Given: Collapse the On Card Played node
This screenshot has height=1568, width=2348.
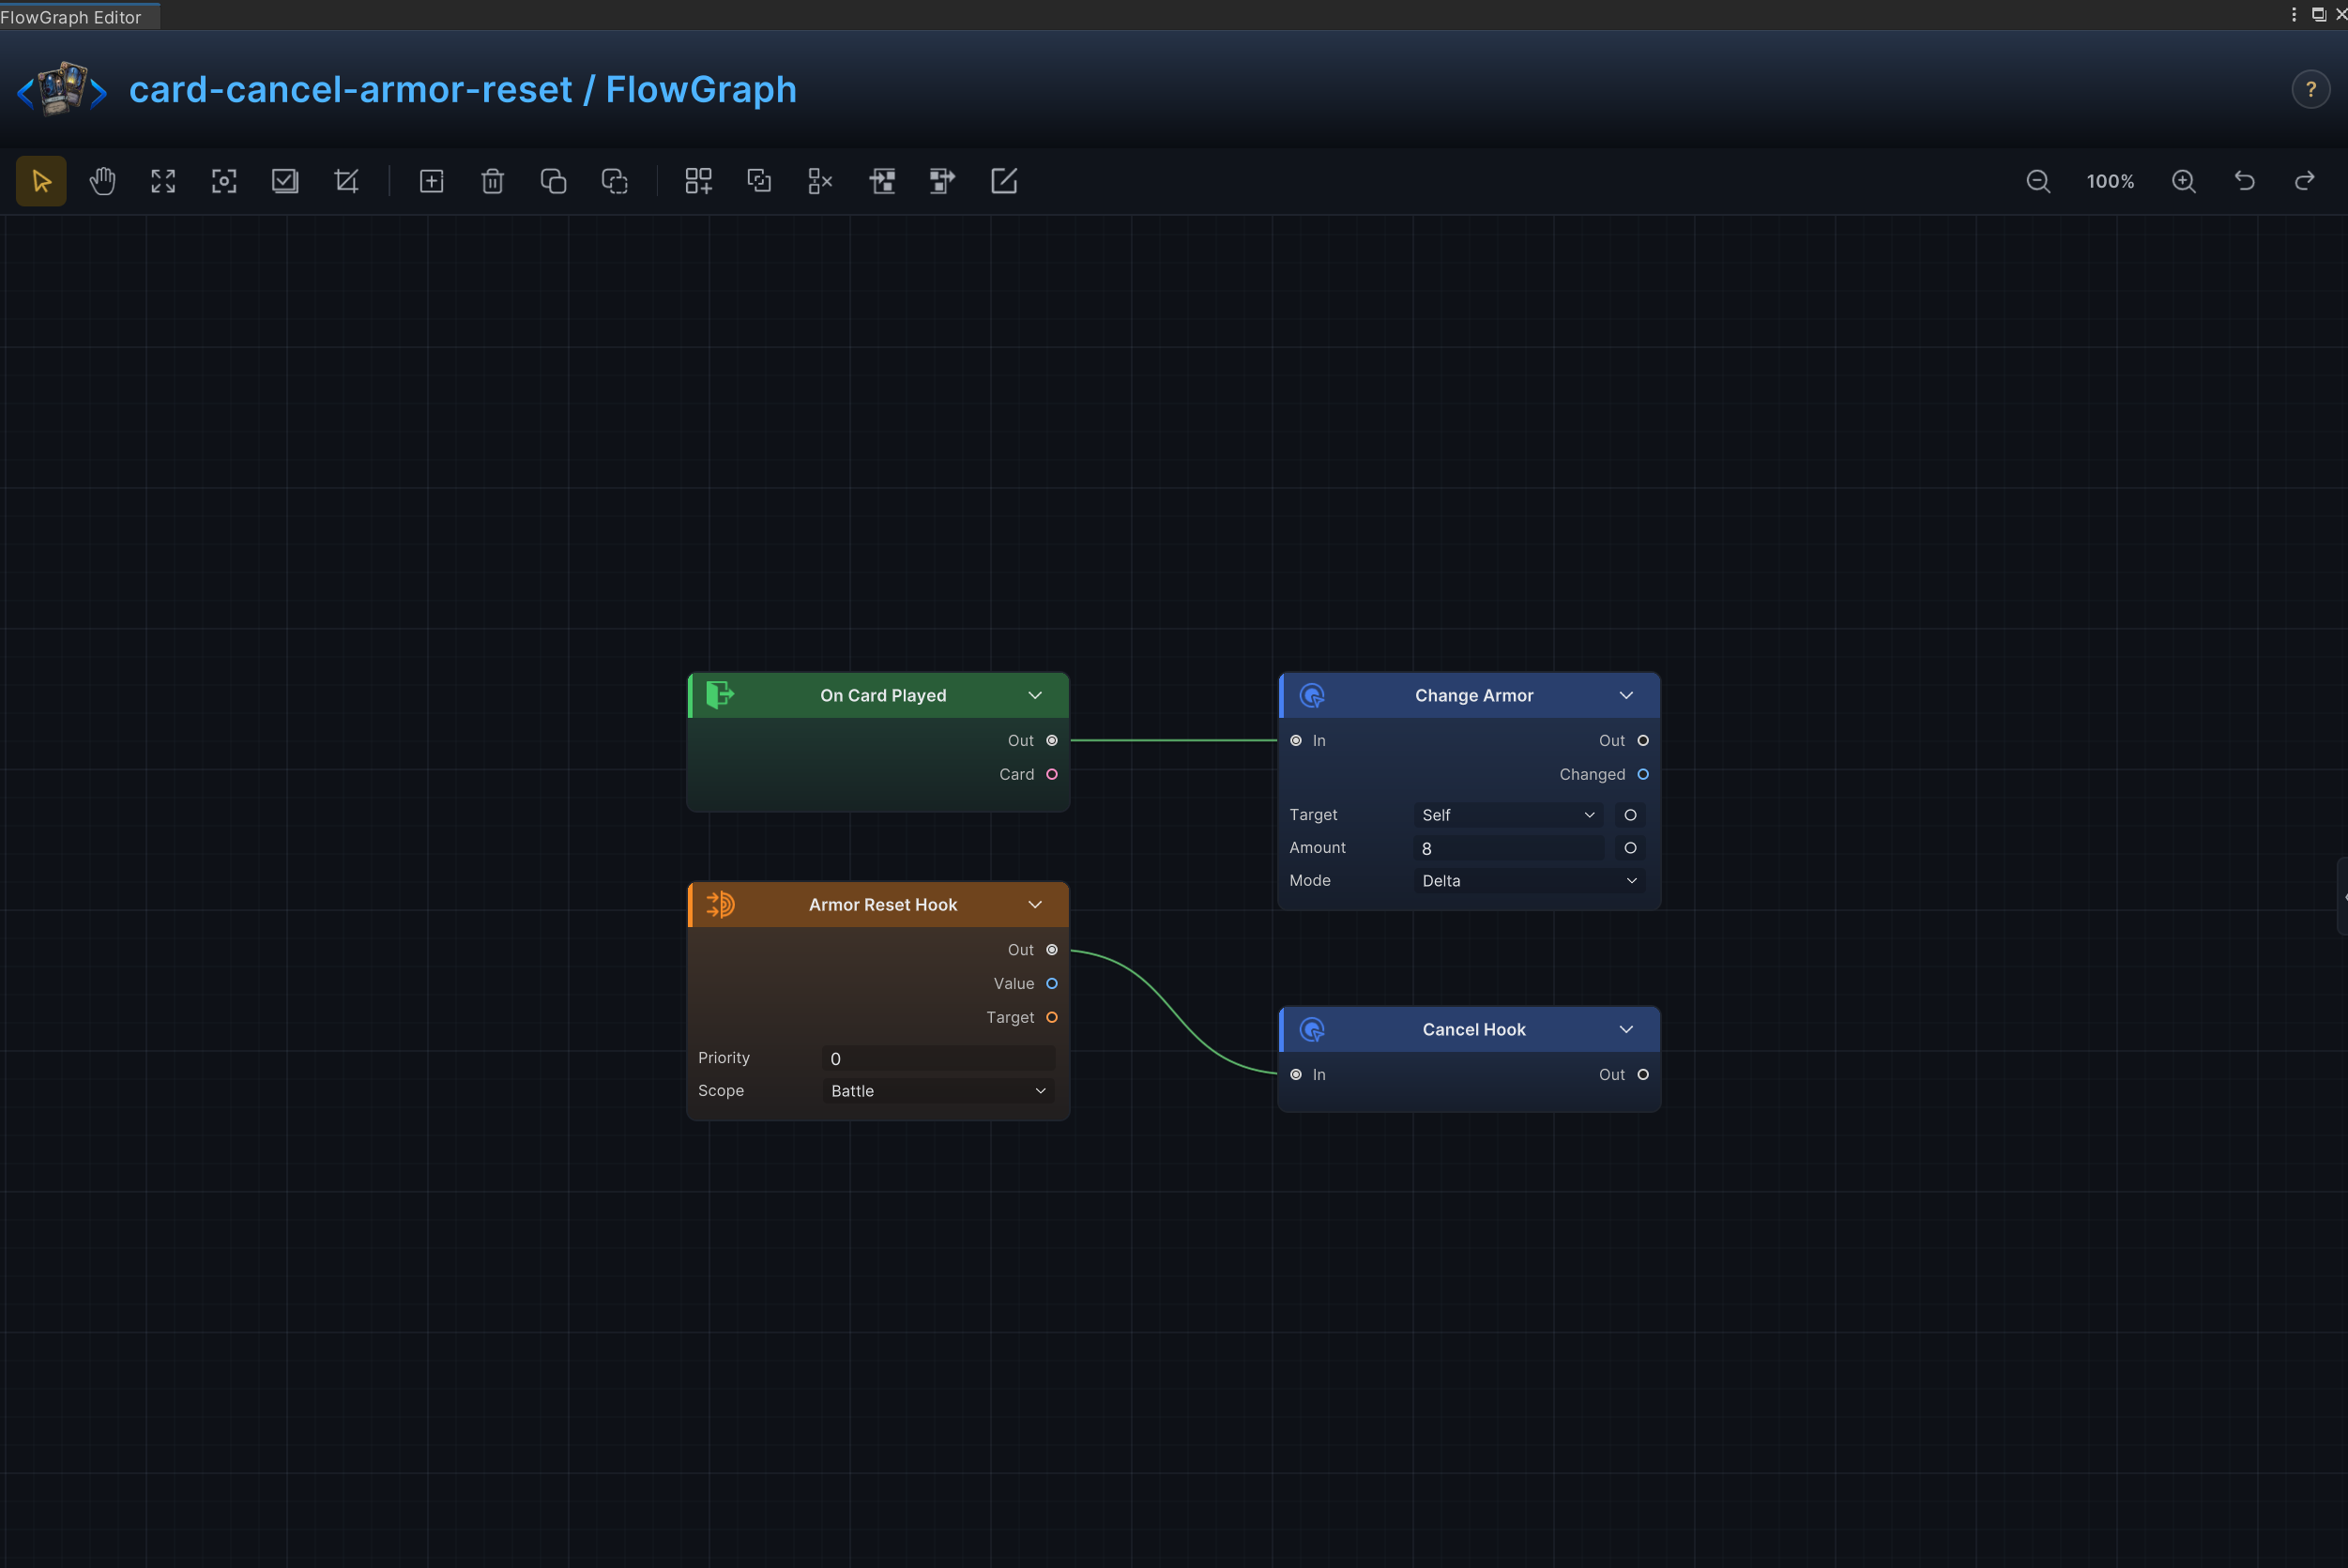Looking at the screenshot, I should point(1035,695).
